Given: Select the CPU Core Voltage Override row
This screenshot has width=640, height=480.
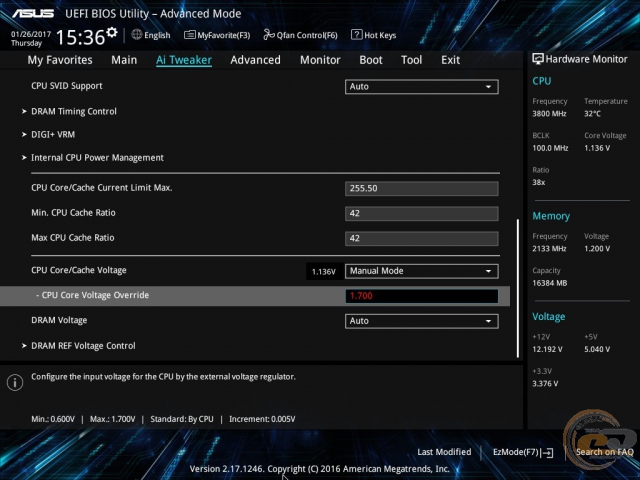Looking at the screenshot, I should click(x=255, y=296).
